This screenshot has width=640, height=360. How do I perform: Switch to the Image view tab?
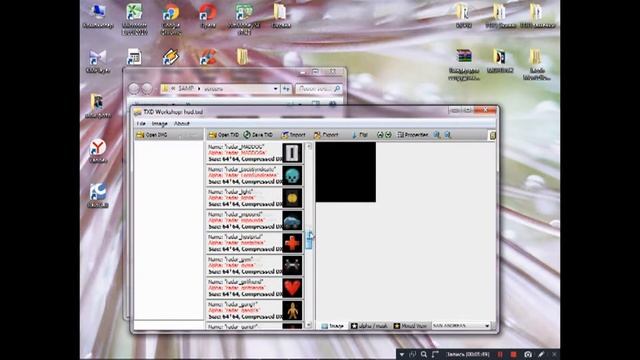click(333, 326)
